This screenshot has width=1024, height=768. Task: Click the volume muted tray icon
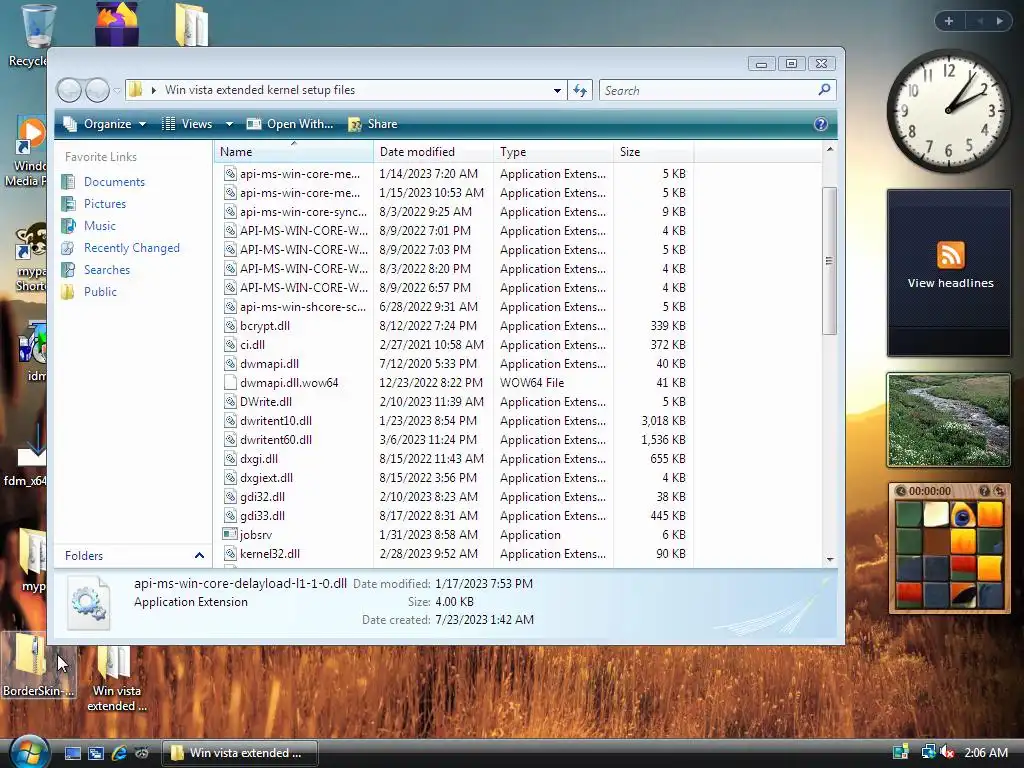(x=947, y=752)
